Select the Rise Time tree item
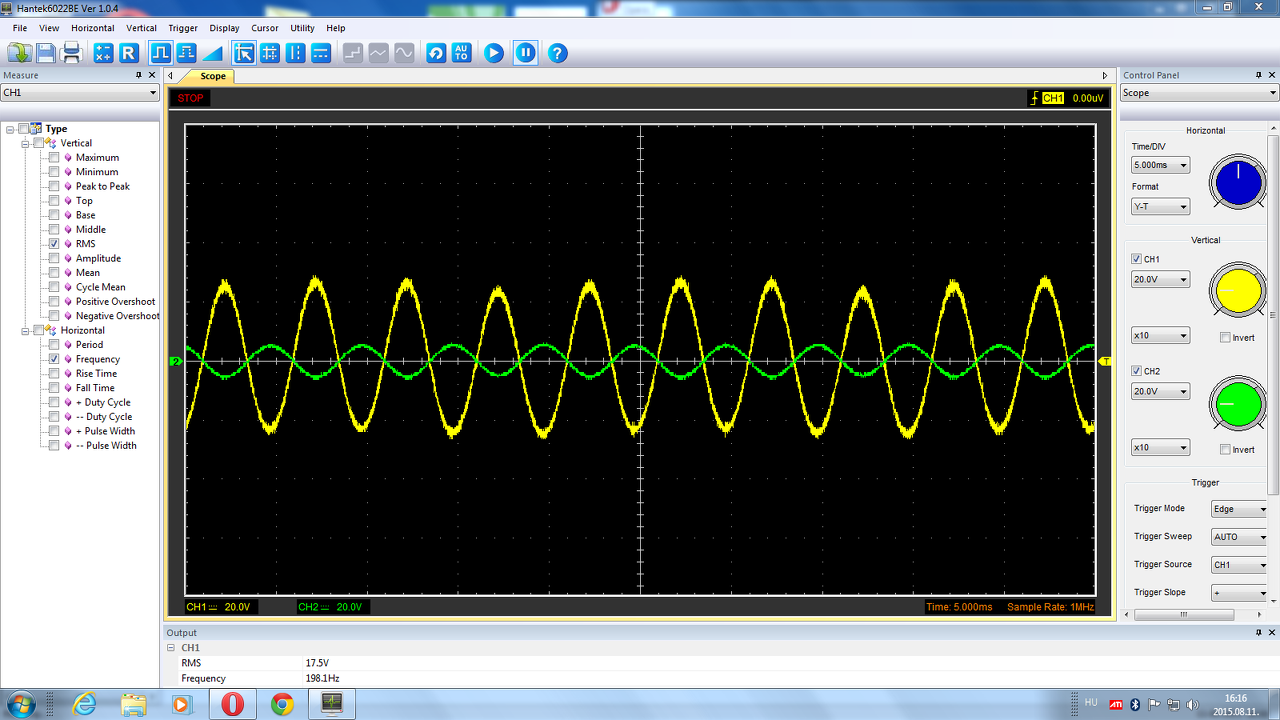 point(95,373)
